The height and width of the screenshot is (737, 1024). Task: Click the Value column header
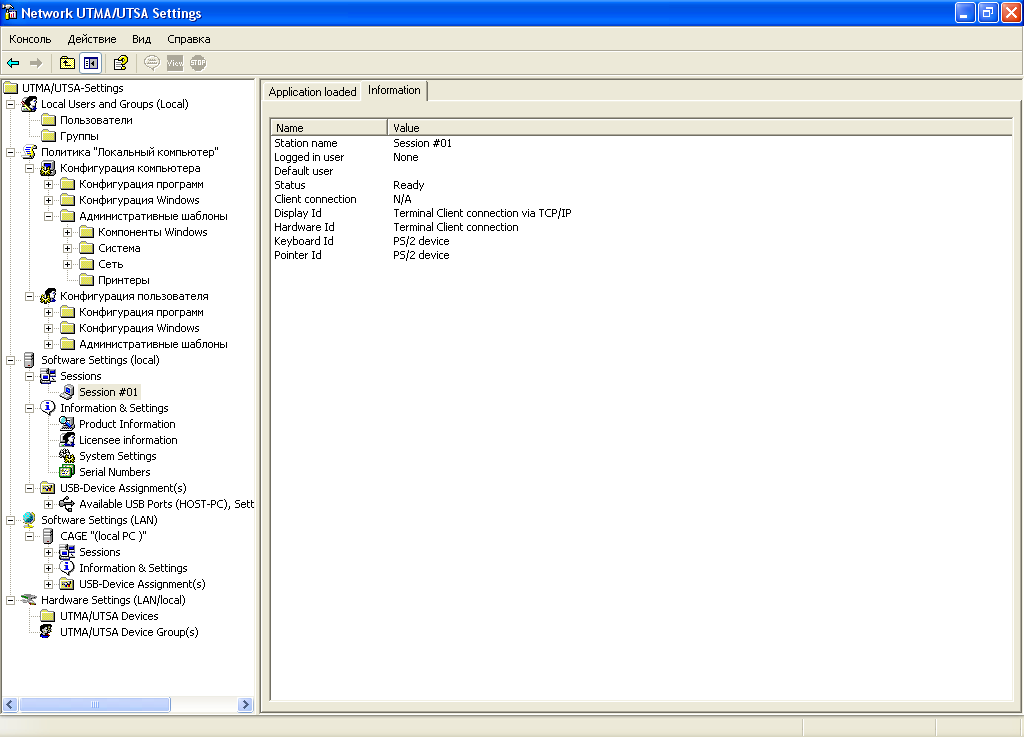(699, 128)
